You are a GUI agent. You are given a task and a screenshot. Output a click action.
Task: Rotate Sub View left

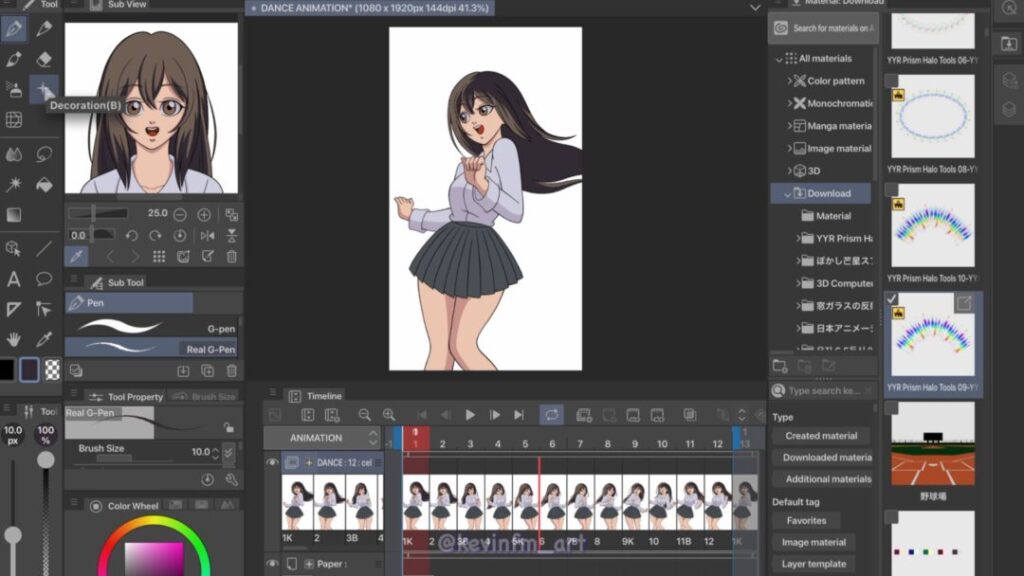click(x=131, y=236)
